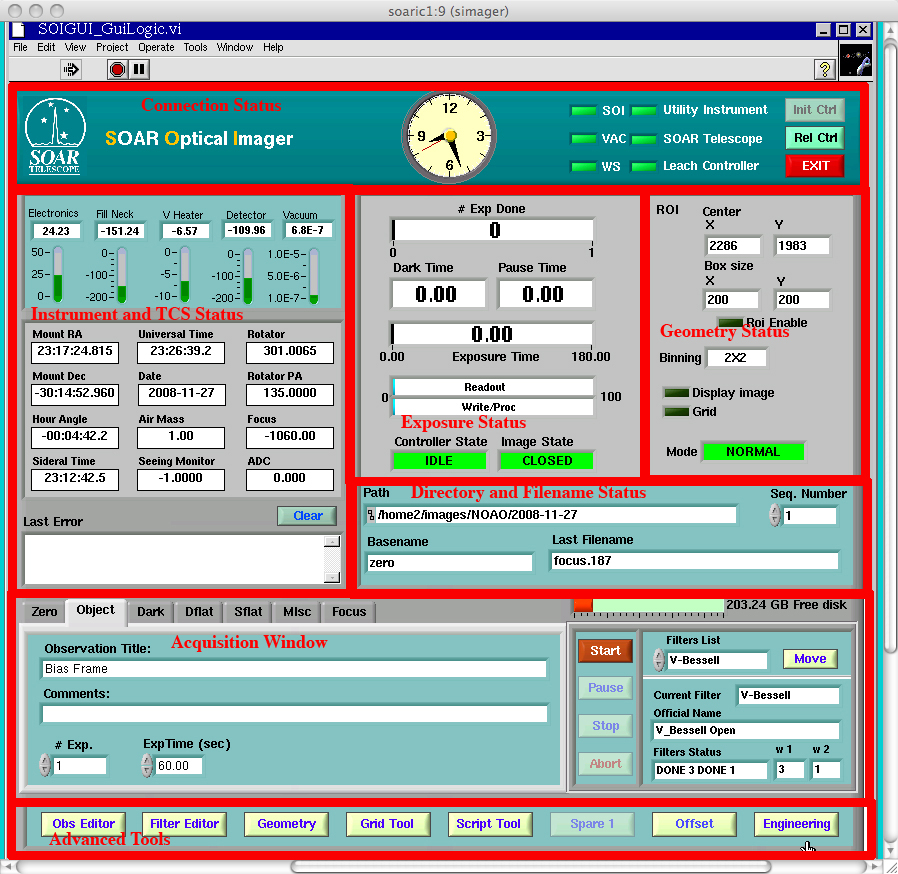Open the Geometry tool

pyautogui.click(x=286, y=824)
